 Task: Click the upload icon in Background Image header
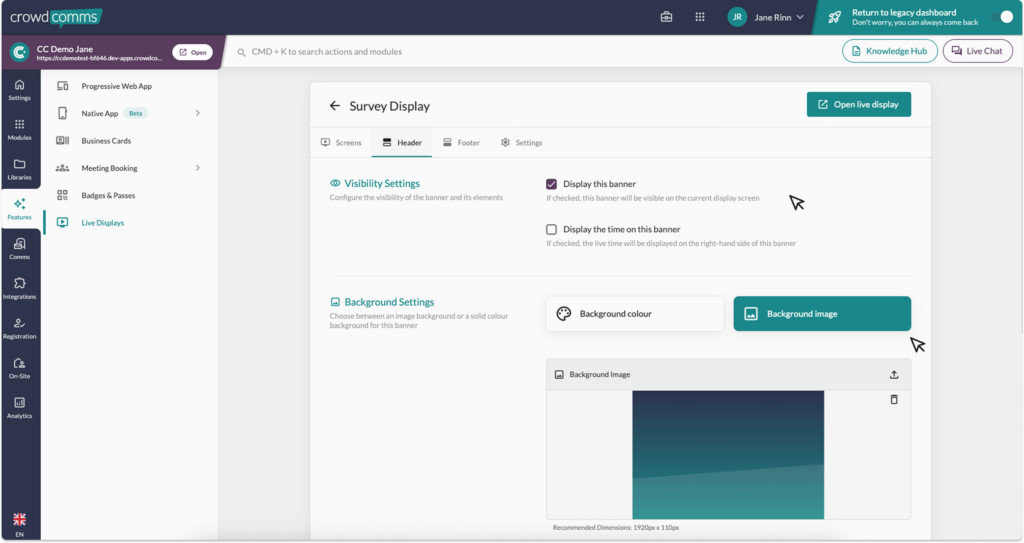[894, 374]
